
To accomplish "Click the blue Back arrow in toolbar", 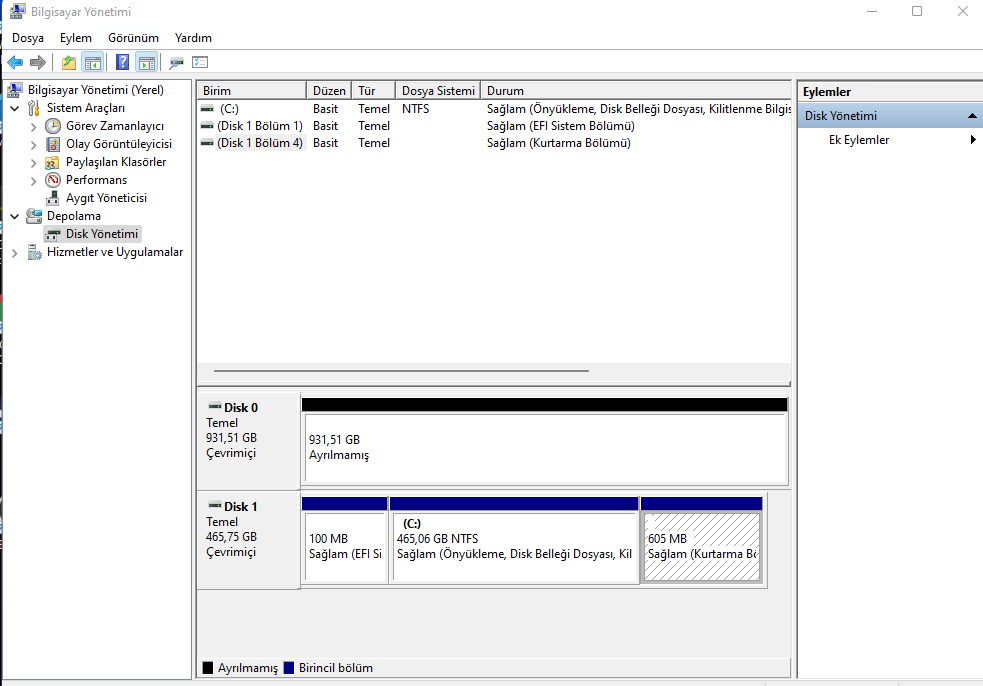I will pos(15,63).
